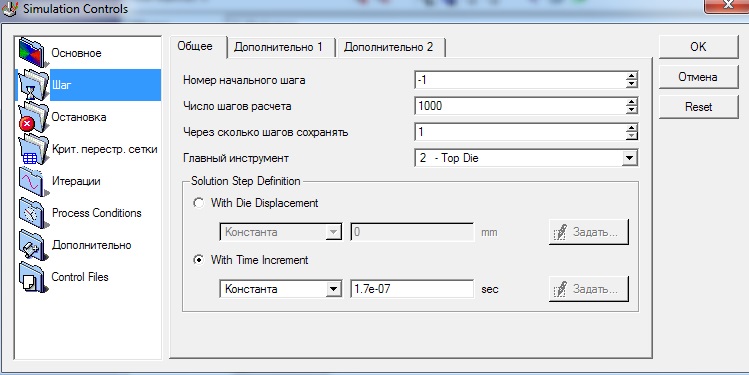Viewport: 749px width, 375px height.
Task: Increase Номер начального шага with up arrow
Action: coord(631,76)
